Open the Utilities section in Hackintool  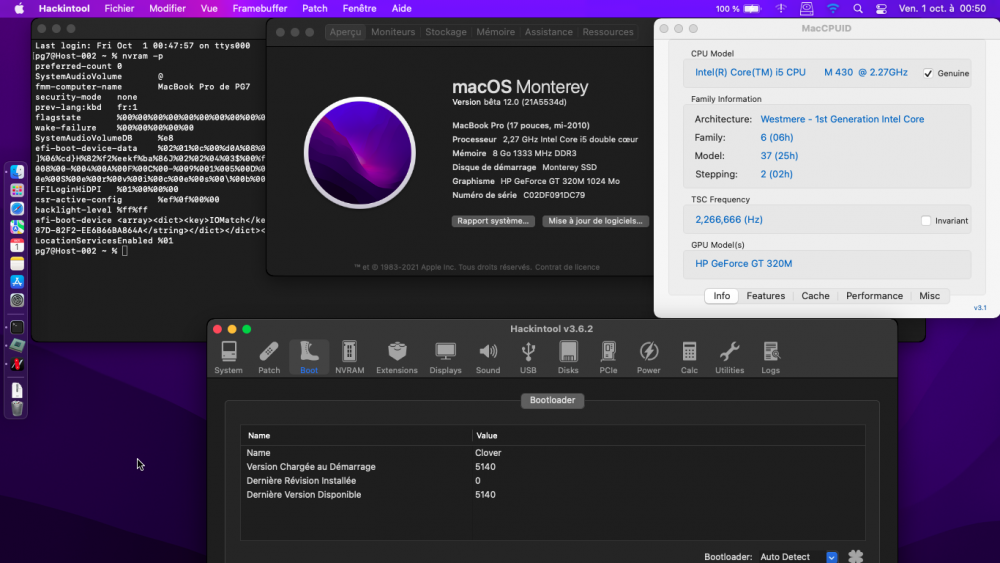[x=730, y=357]
